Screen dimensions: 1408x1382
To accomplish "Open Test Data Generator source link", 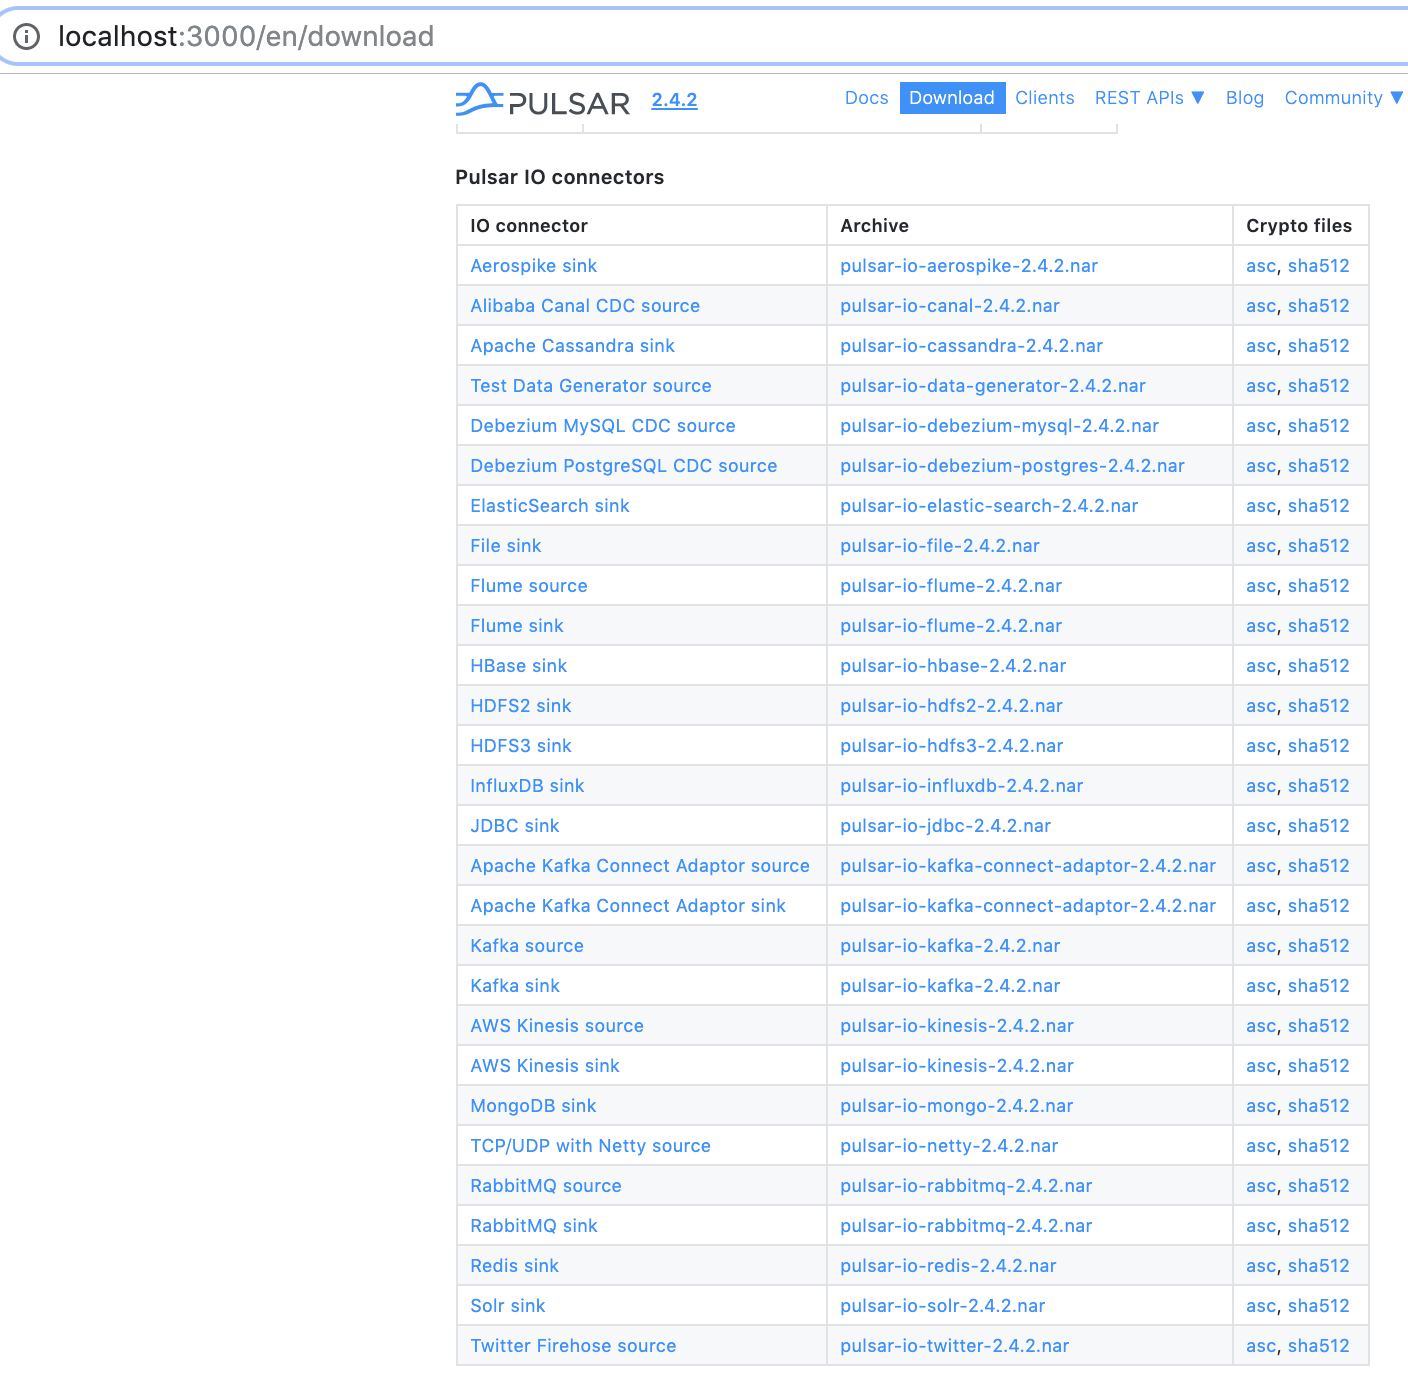I will point(591,386).
